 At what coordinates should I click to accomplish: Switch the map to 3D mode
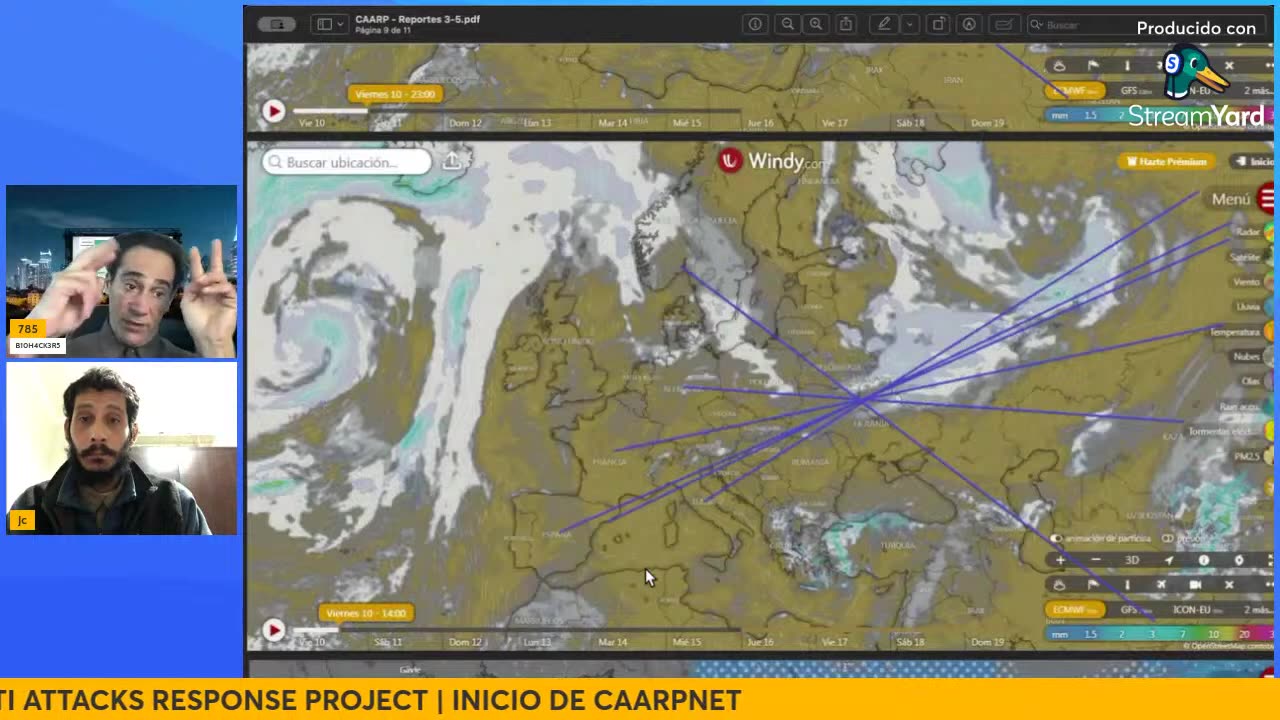(x=1132, y=560)
